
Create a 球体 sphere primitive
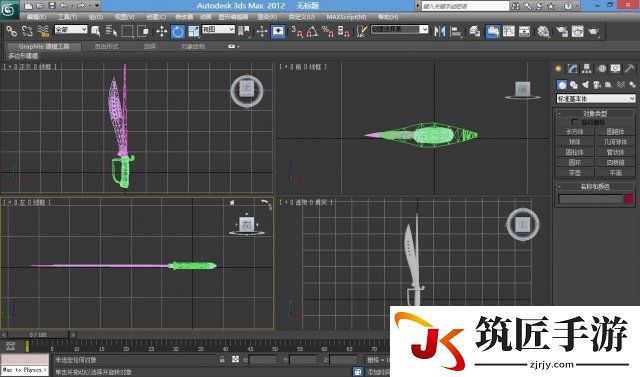pyautogui.click(x=575, y=142)
